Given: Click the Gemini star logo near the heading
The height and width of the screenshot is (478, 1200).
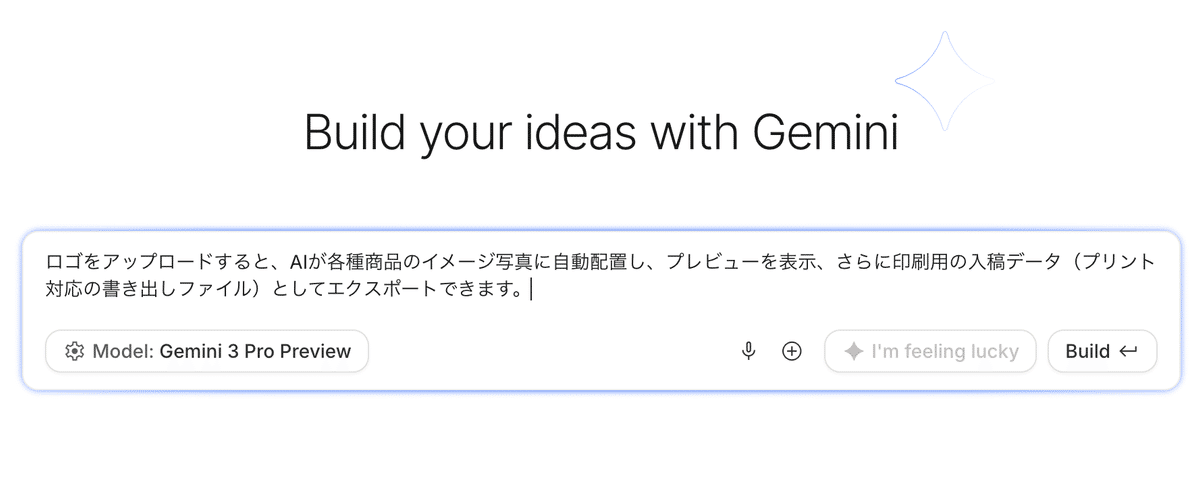Looking at the screenshot, I should point(944,81).
